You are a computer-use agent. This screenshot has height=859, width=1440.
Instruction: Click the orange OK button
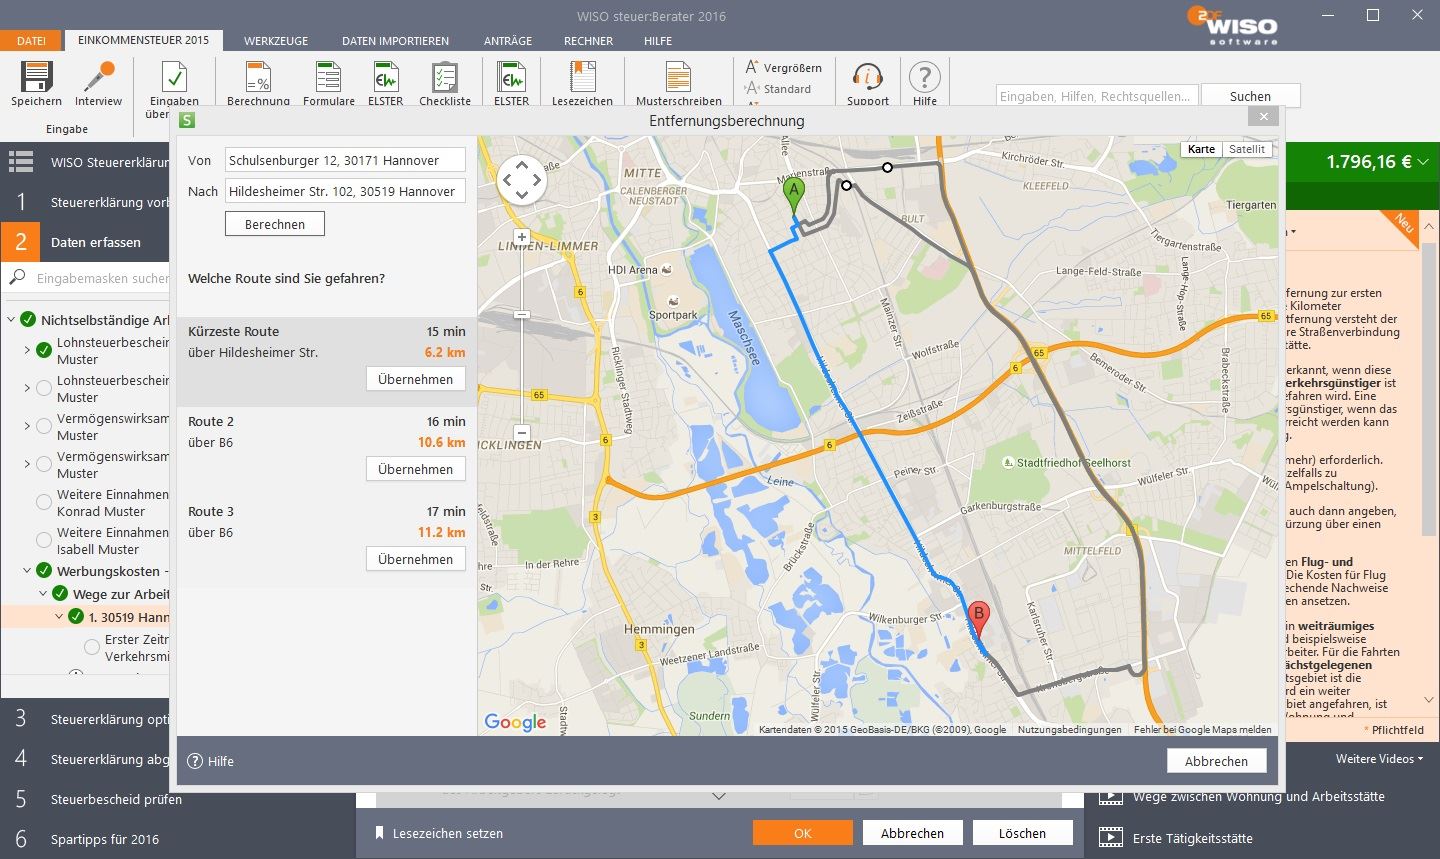tap(803, 833)
